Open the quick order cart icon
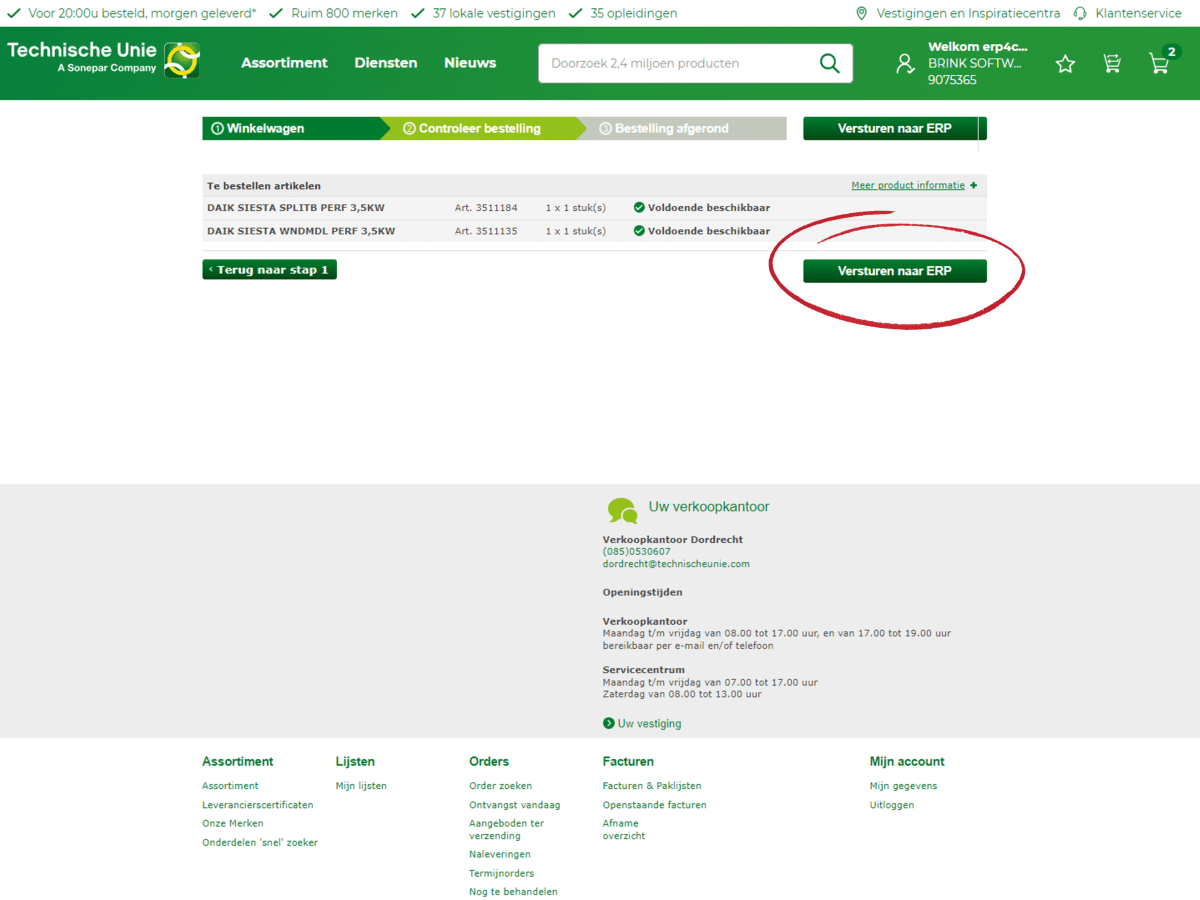 pos(1112,63)
